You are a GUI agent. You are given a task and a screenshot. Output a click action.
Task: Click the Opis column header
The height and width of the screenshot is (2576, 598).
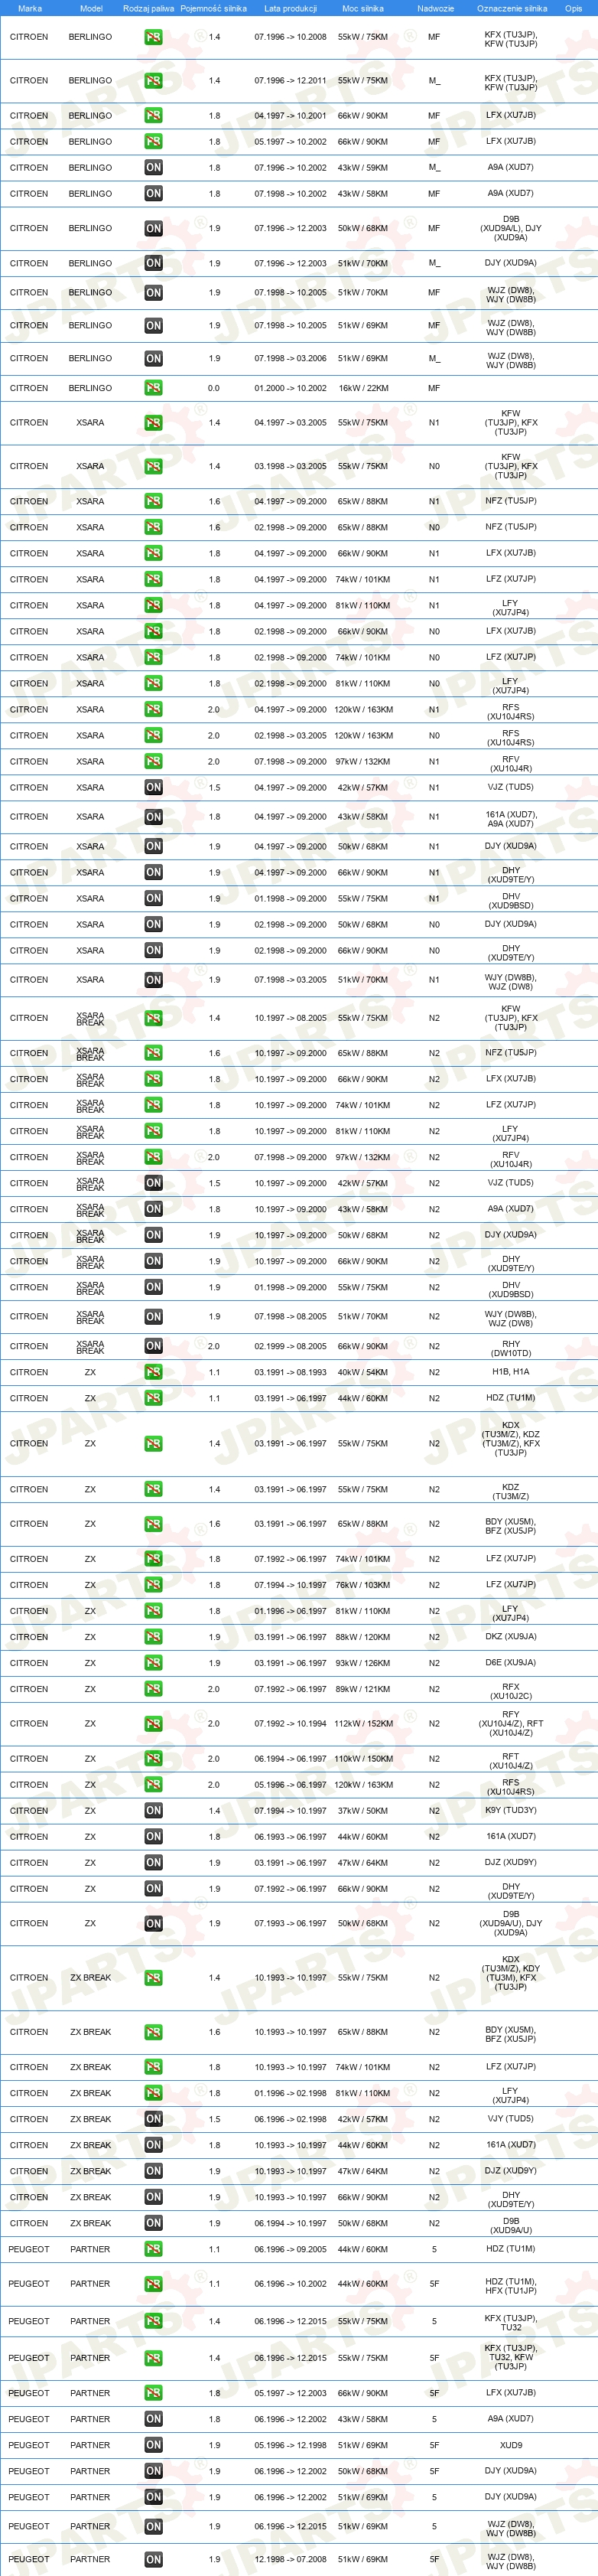573,8
